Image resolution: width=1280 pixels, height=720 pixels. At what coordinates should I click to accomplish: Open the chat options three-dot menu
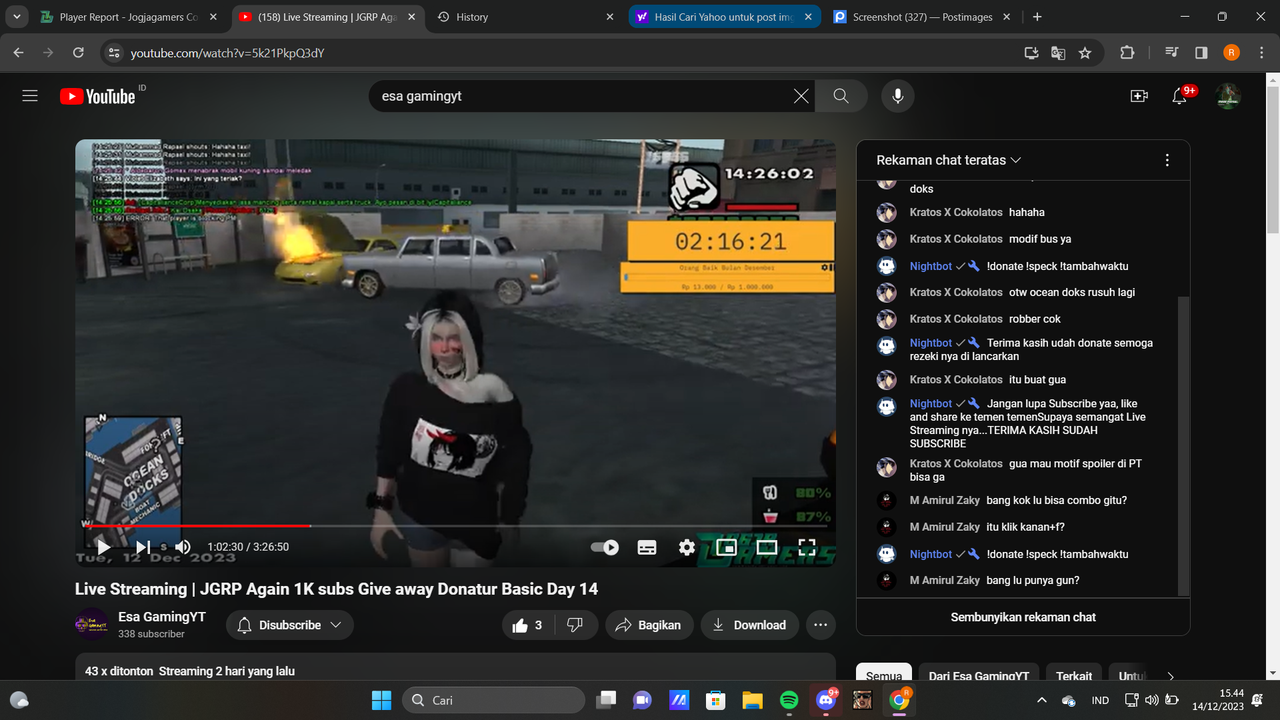(x=1167, y=160)
